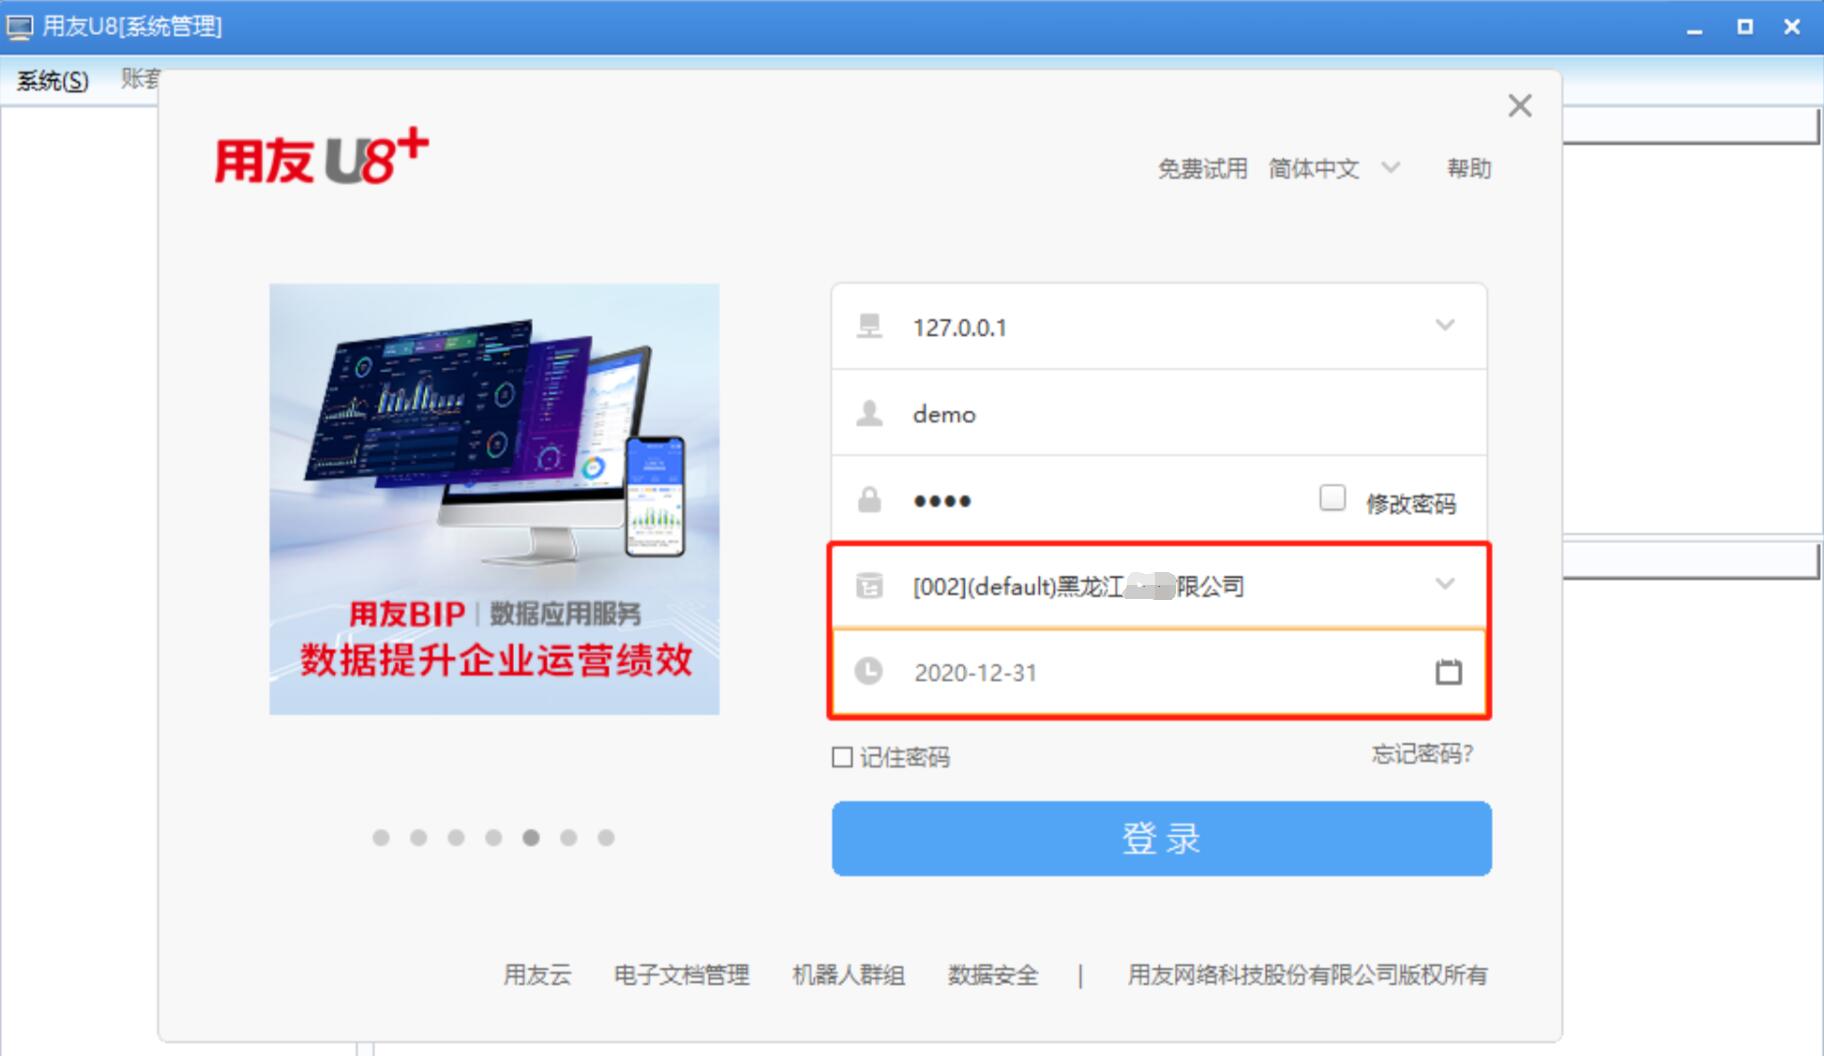1824x1056 pixels.
Task: Select the third carousel dot
Action: 456,838
